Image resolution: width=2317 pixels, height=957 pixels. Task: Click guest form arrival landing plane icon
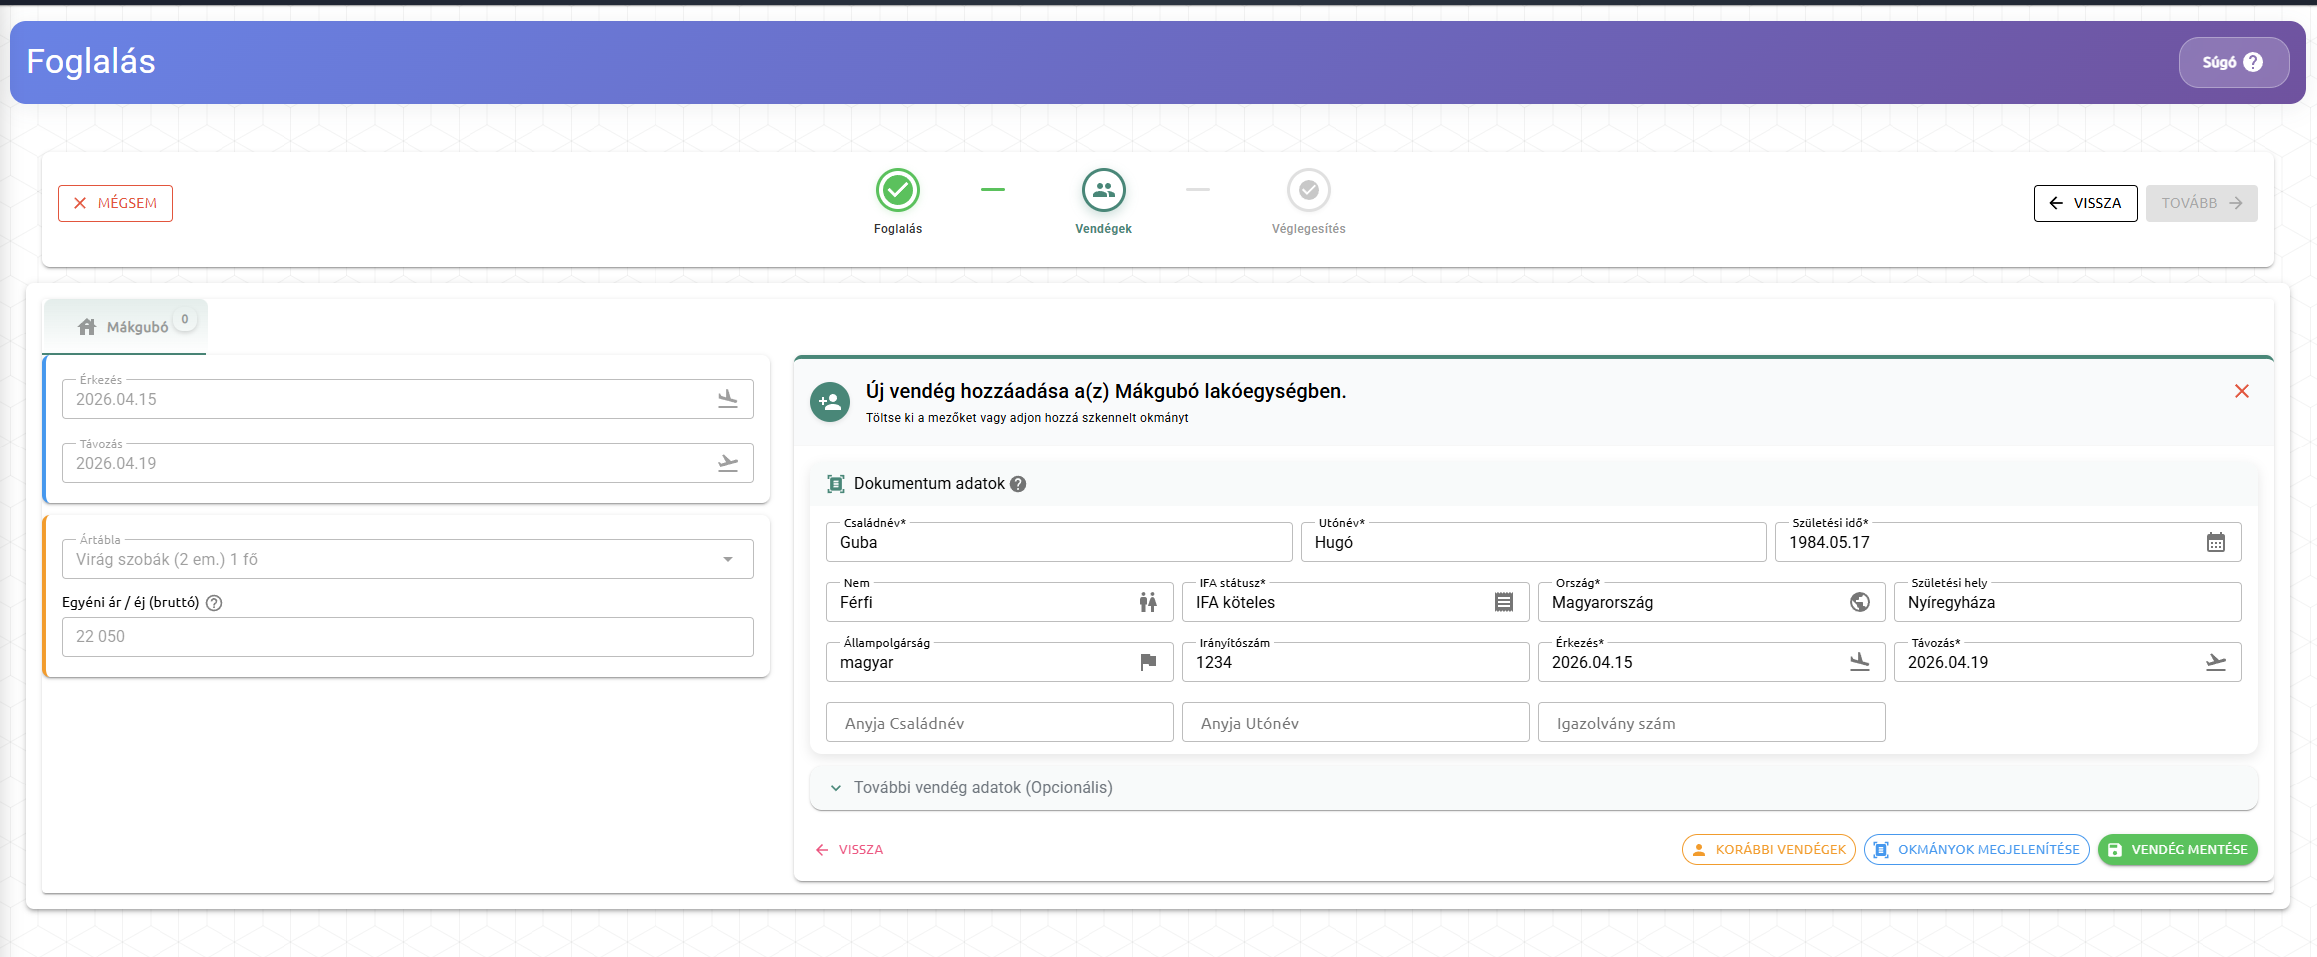(1859, 662)
